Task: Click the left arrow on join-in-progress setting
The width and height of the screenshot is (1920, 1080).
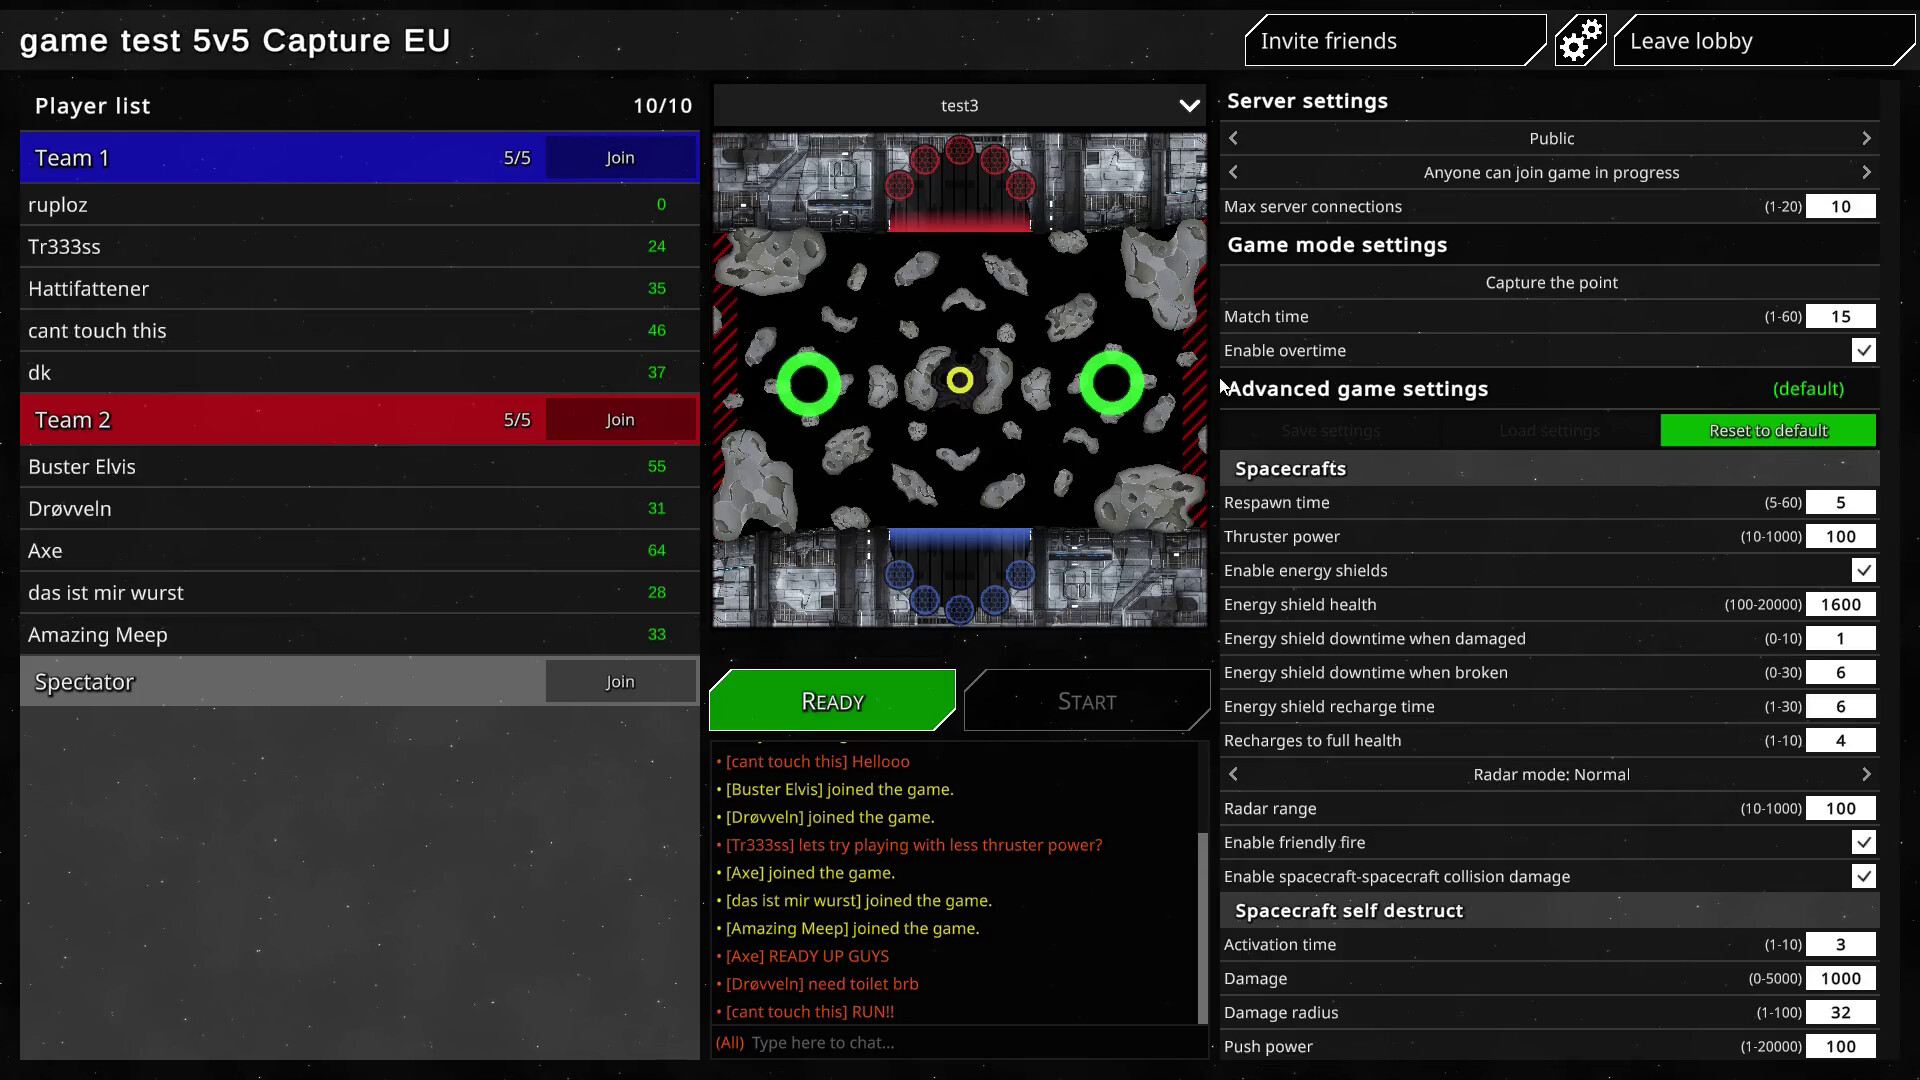Action: (x=1234, y=172)
